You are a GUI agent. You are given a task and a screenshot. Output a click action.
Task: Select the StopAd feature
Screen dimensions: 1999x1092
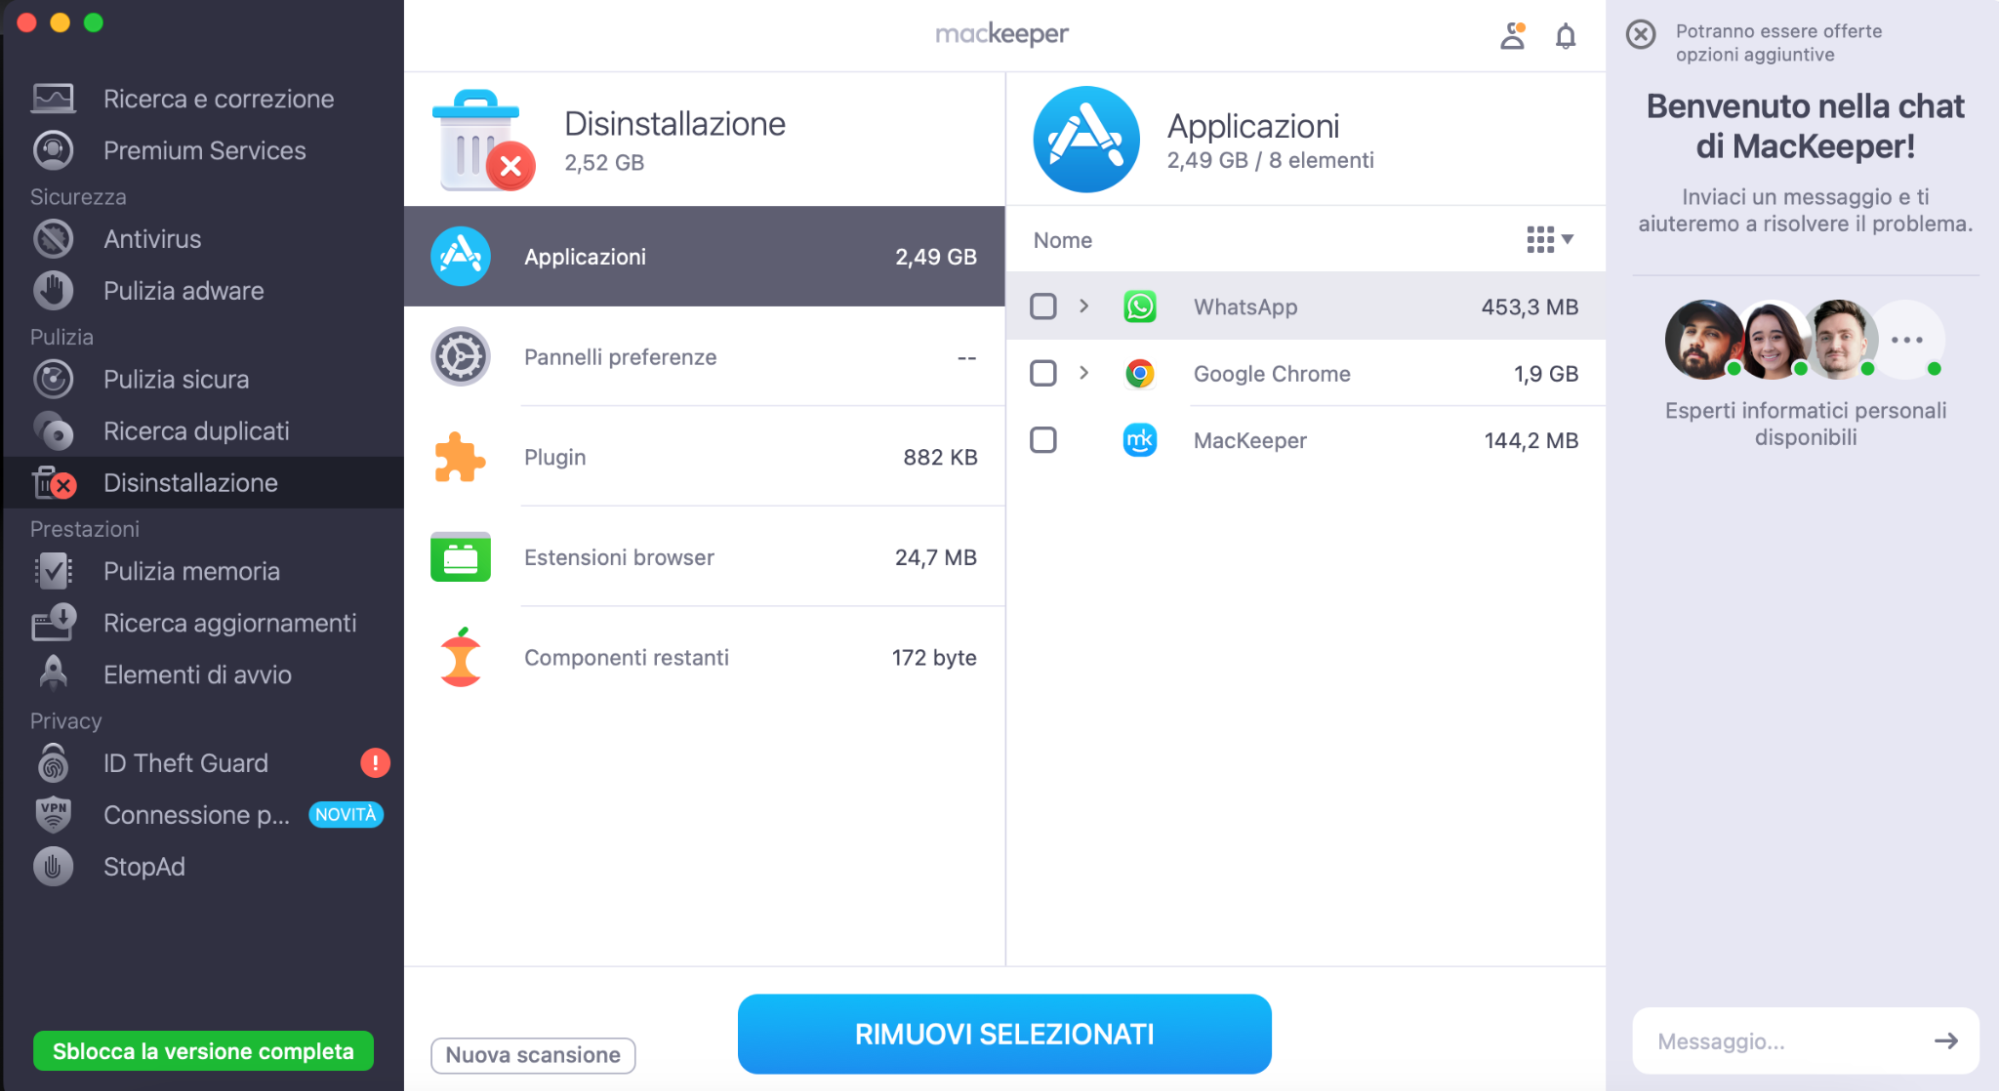point(143,866)
